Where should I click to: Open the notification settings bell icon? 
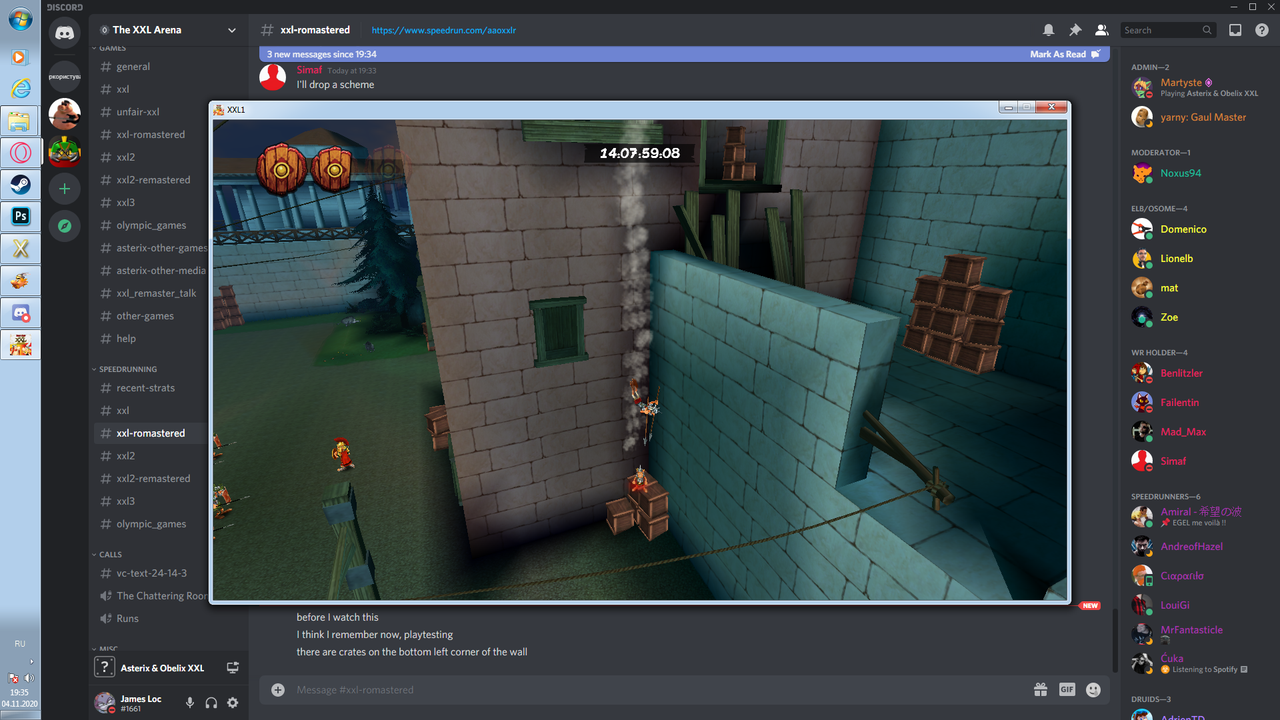point(1048,30)
